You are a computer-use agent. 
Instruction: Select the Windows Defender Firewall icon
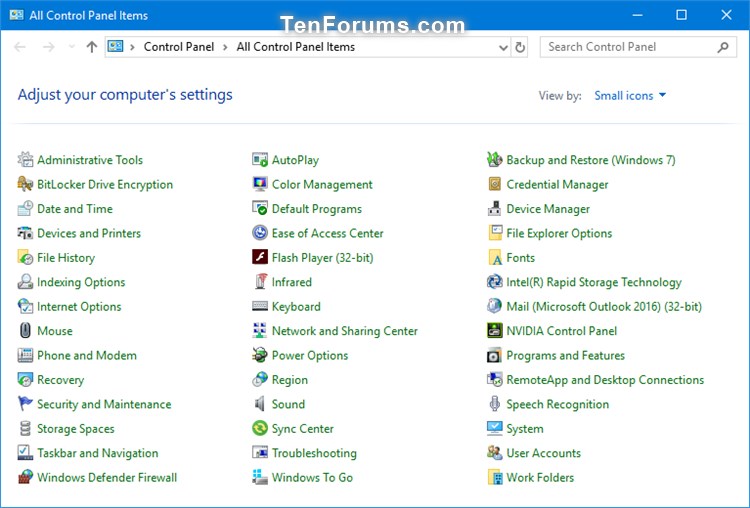point(26,478)
